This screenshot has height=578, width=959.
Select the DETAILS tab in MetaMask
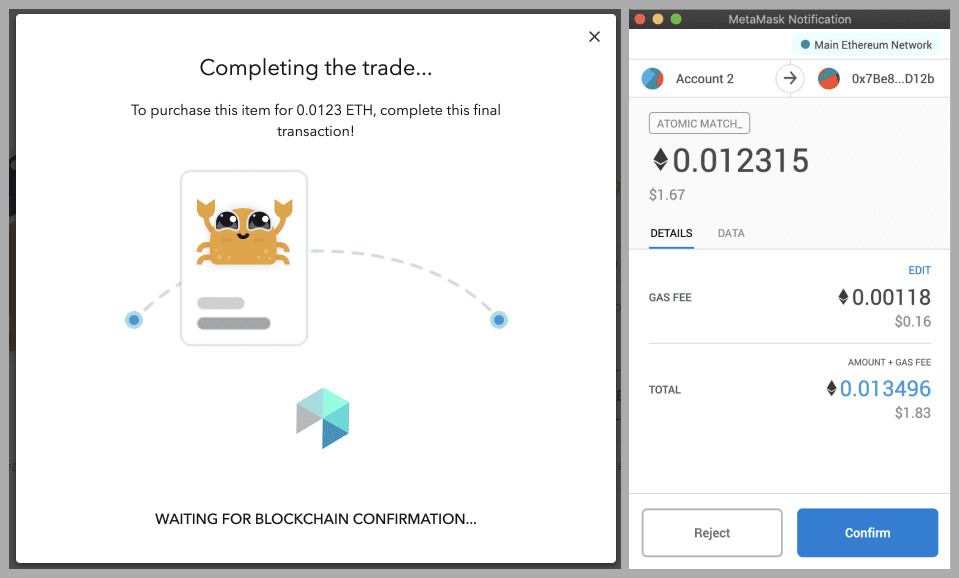(671, 233)
